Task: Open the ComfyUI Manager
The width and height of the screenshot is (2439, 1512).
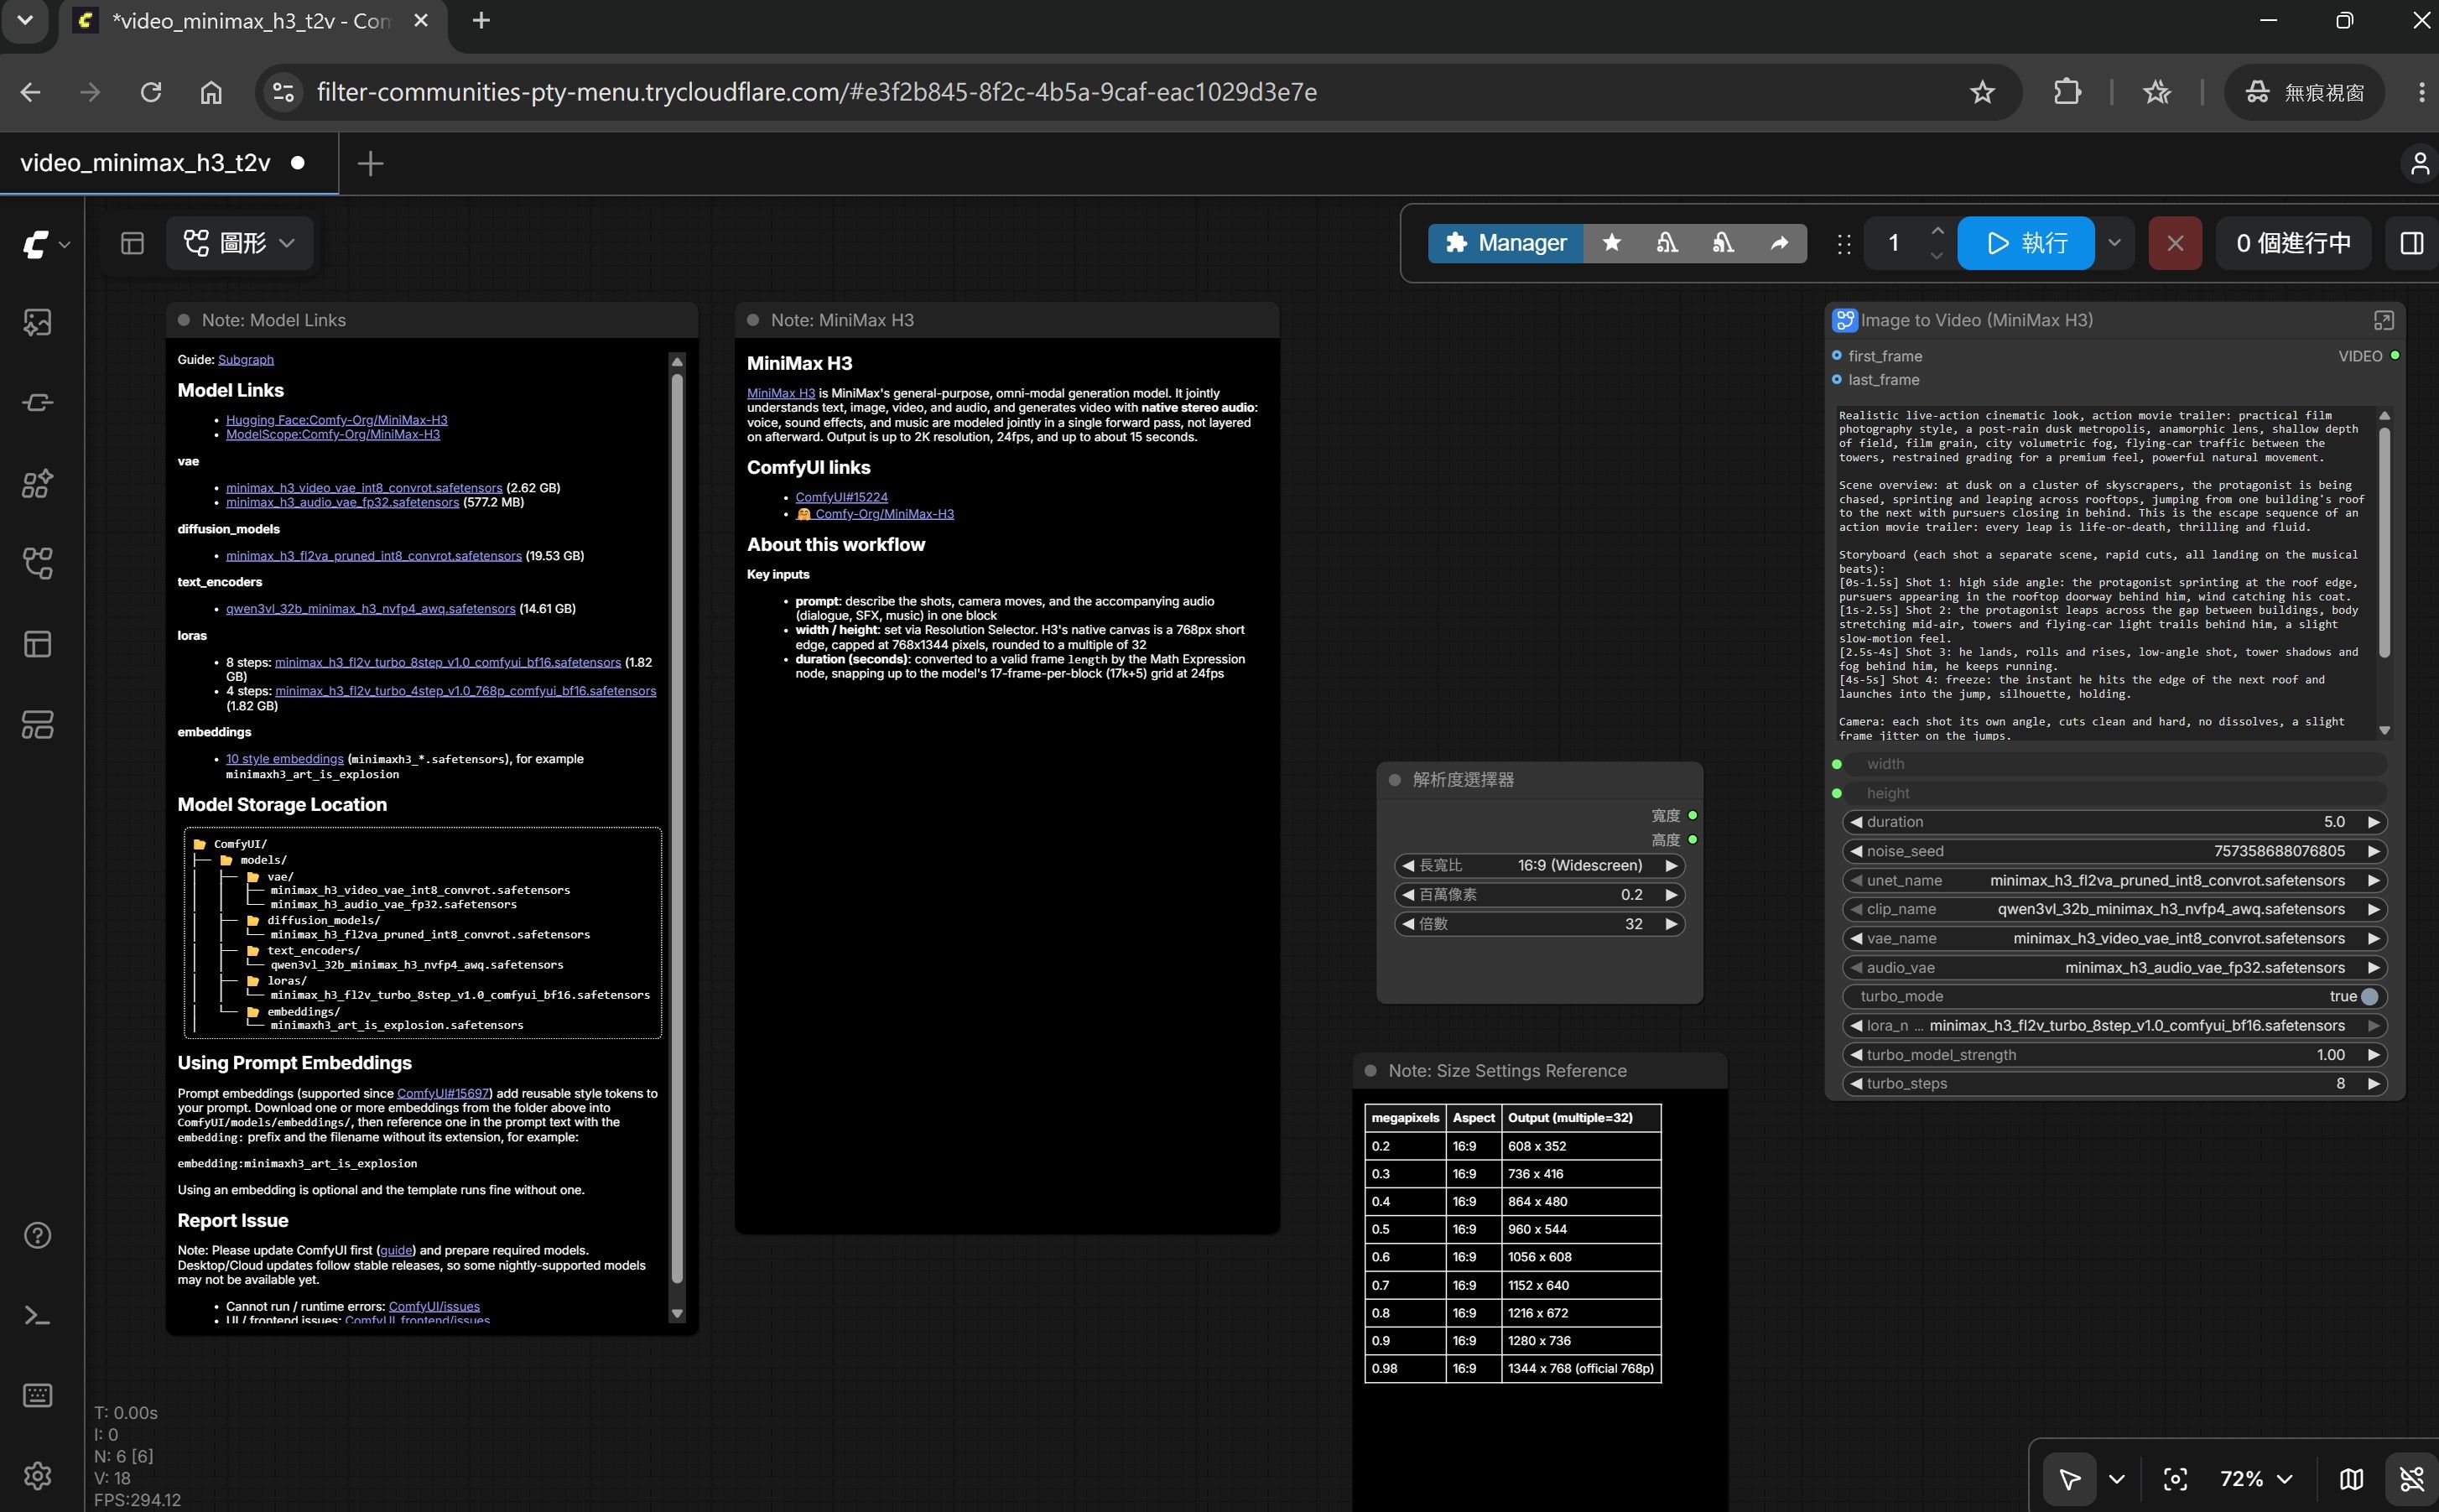Action: point(1505,243)
